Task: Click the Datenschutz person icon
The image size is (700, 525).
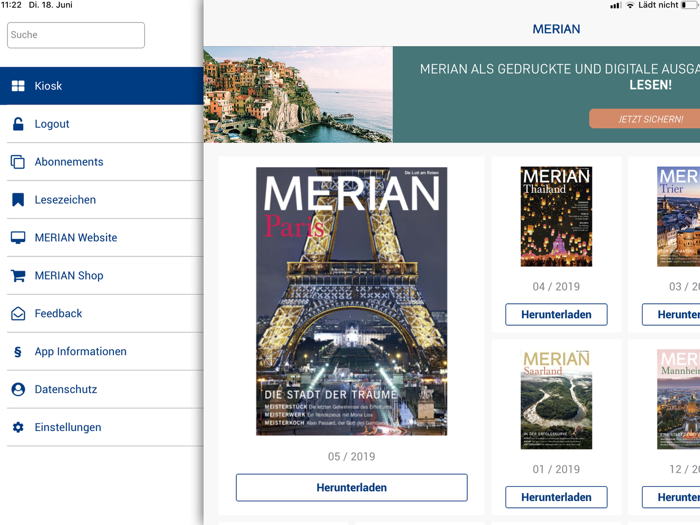Action: [x=18, y=389]
